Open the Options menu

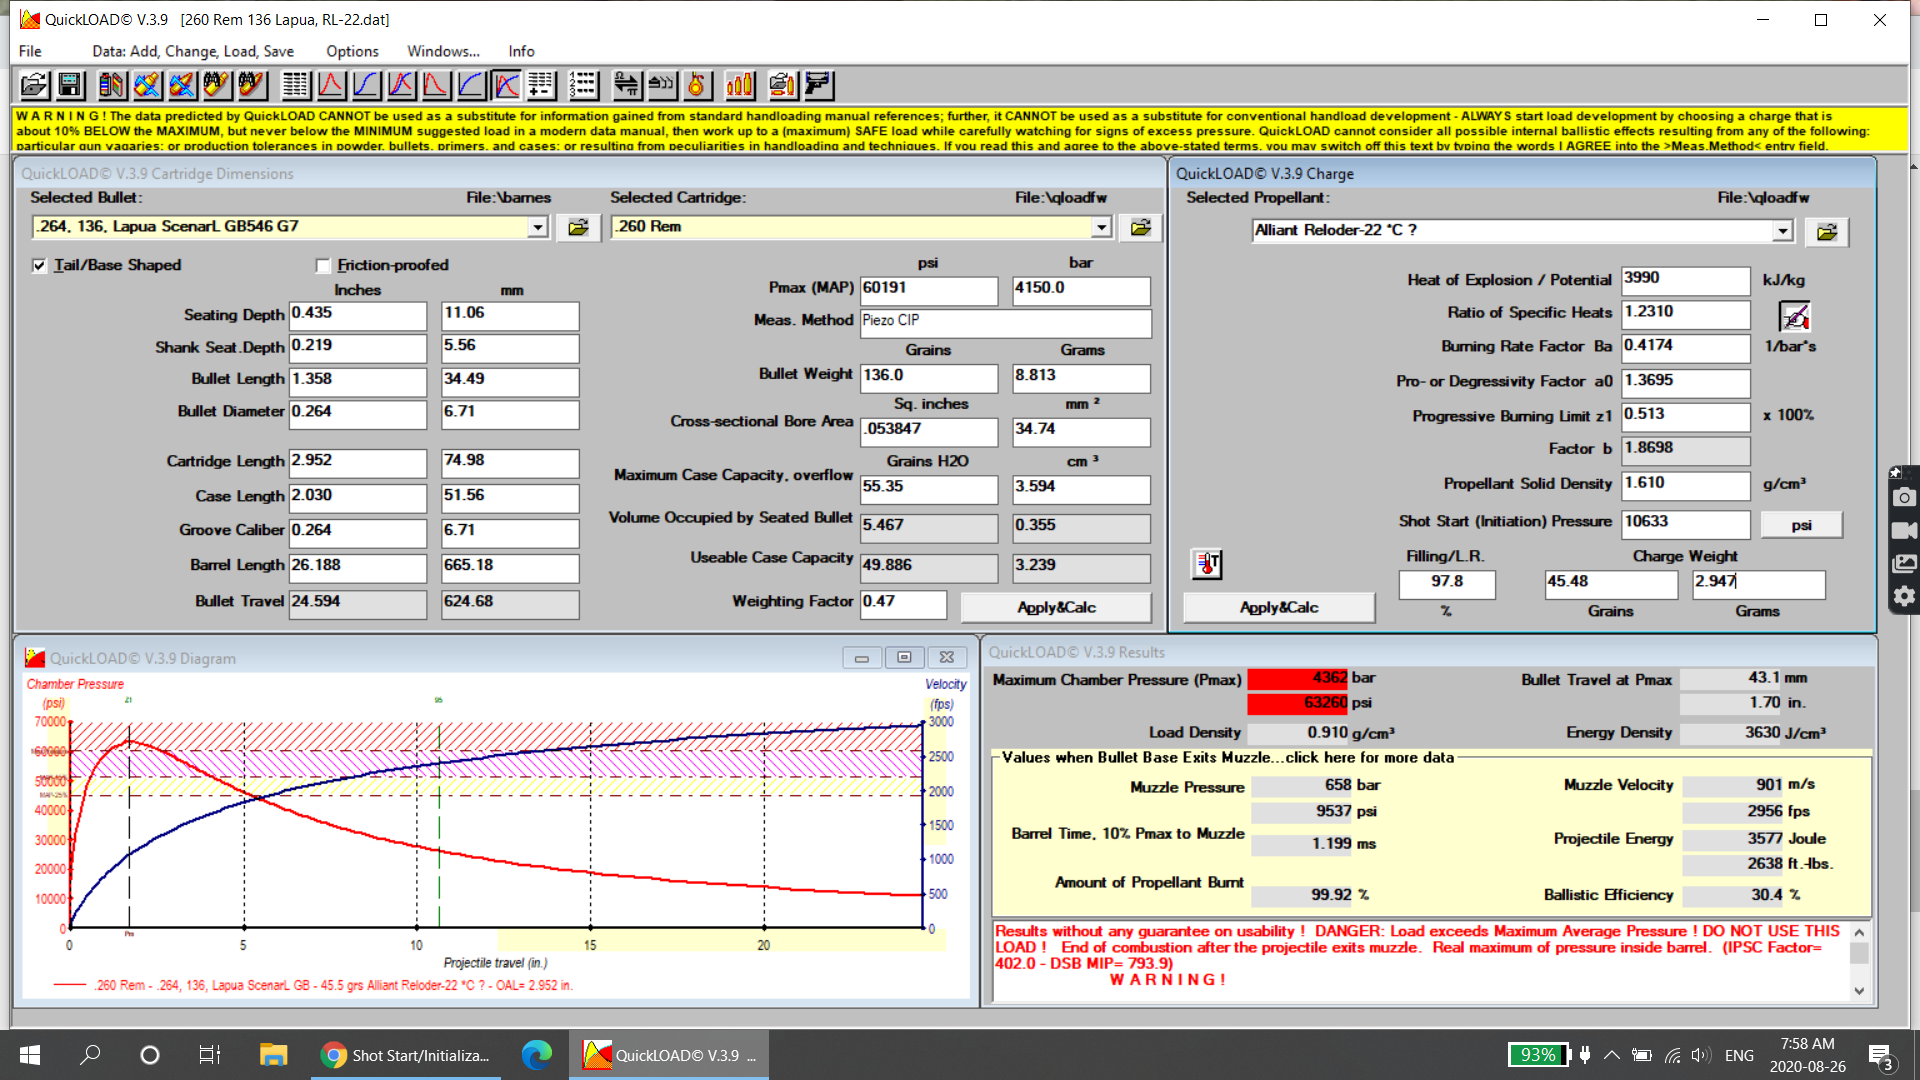352,51
